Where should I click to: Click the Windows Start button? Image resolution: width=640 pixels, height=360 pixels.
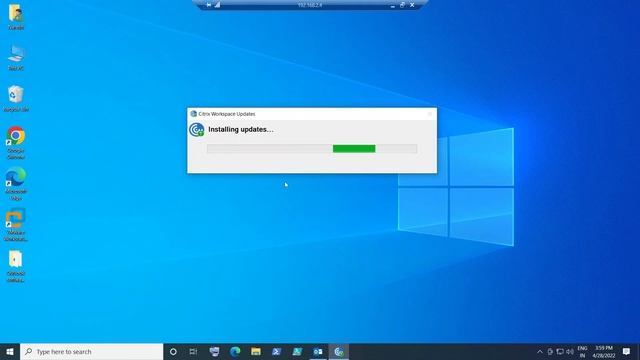click(x=10, y=351)
